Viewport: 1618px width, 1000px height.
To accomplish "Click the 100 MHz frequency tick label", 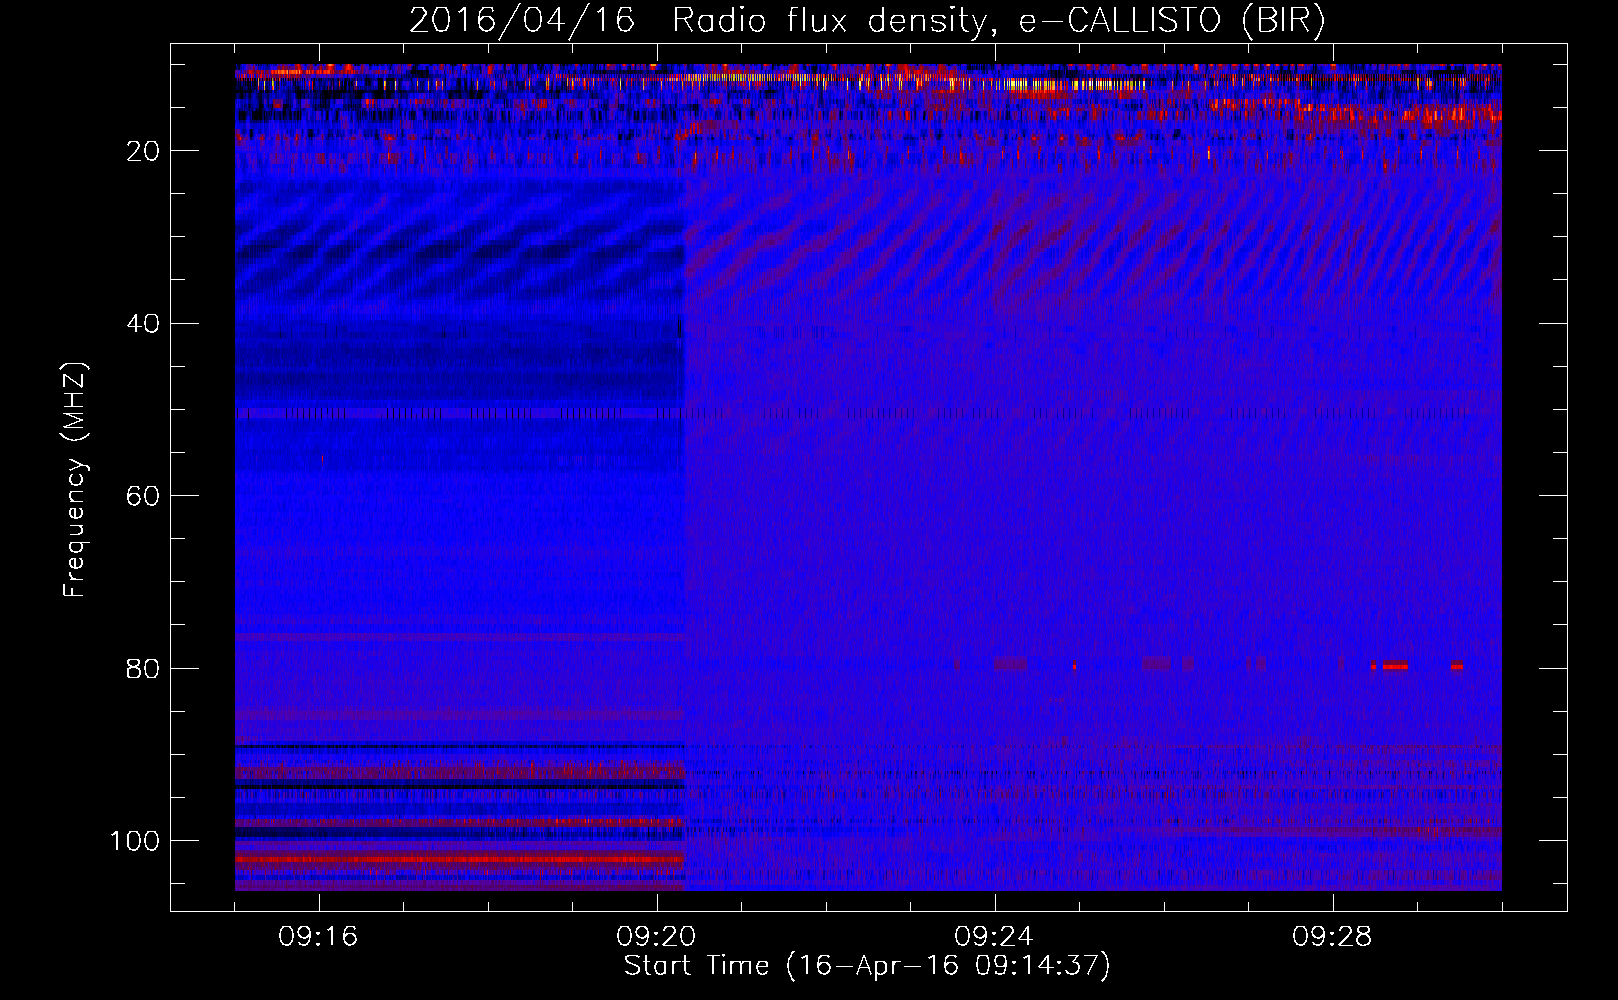I will click(x=135, y=841).
